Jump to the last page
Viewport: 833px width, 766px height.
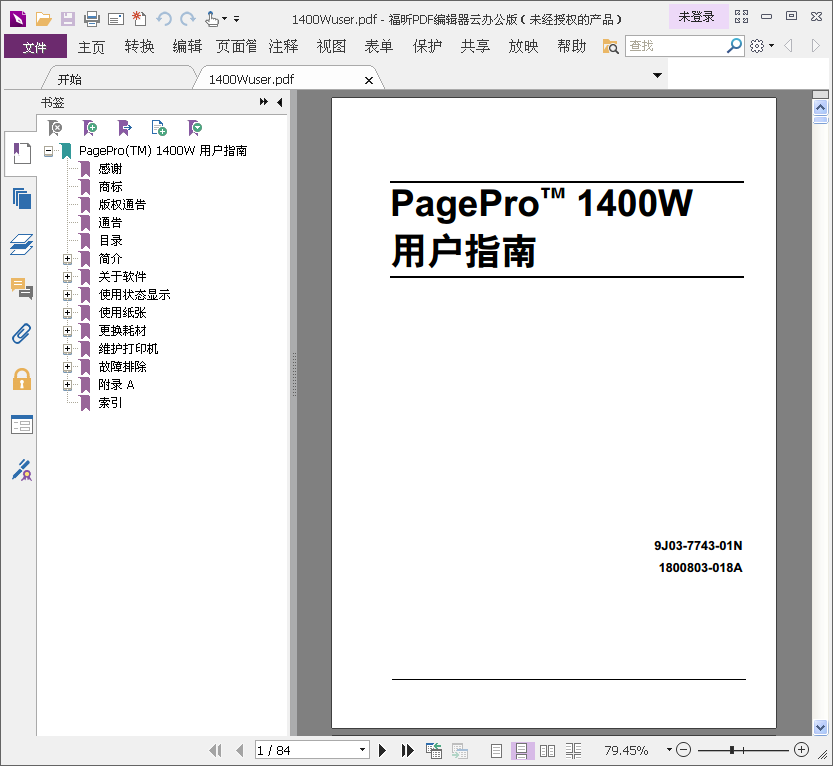coord(407,750)
